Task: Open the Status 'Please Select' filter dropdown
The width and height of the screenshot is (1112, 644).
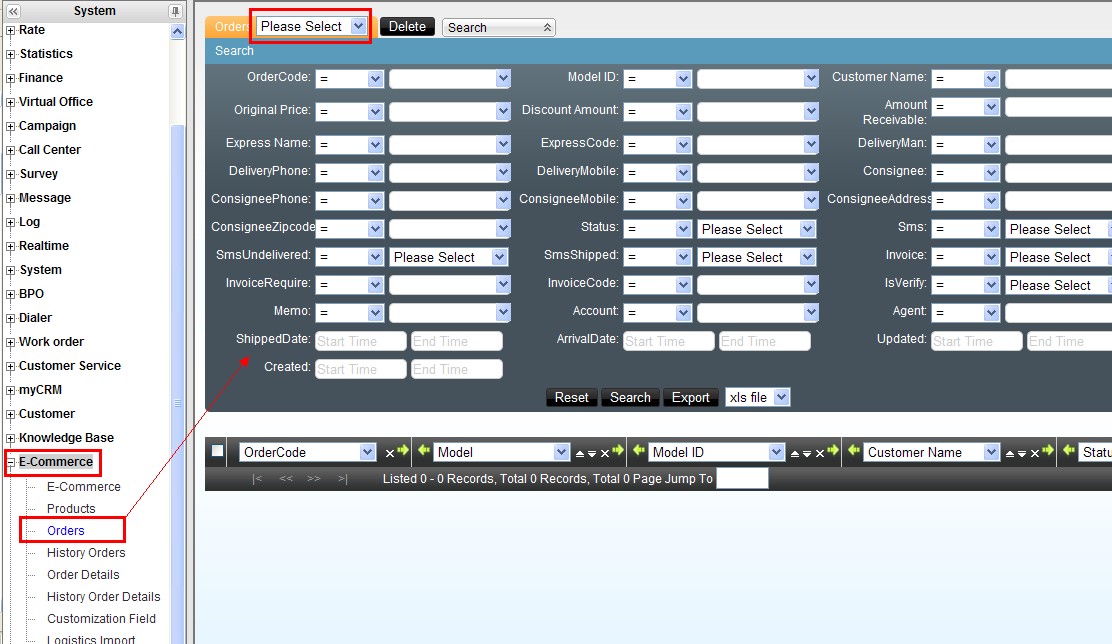Action: [756, 229]
